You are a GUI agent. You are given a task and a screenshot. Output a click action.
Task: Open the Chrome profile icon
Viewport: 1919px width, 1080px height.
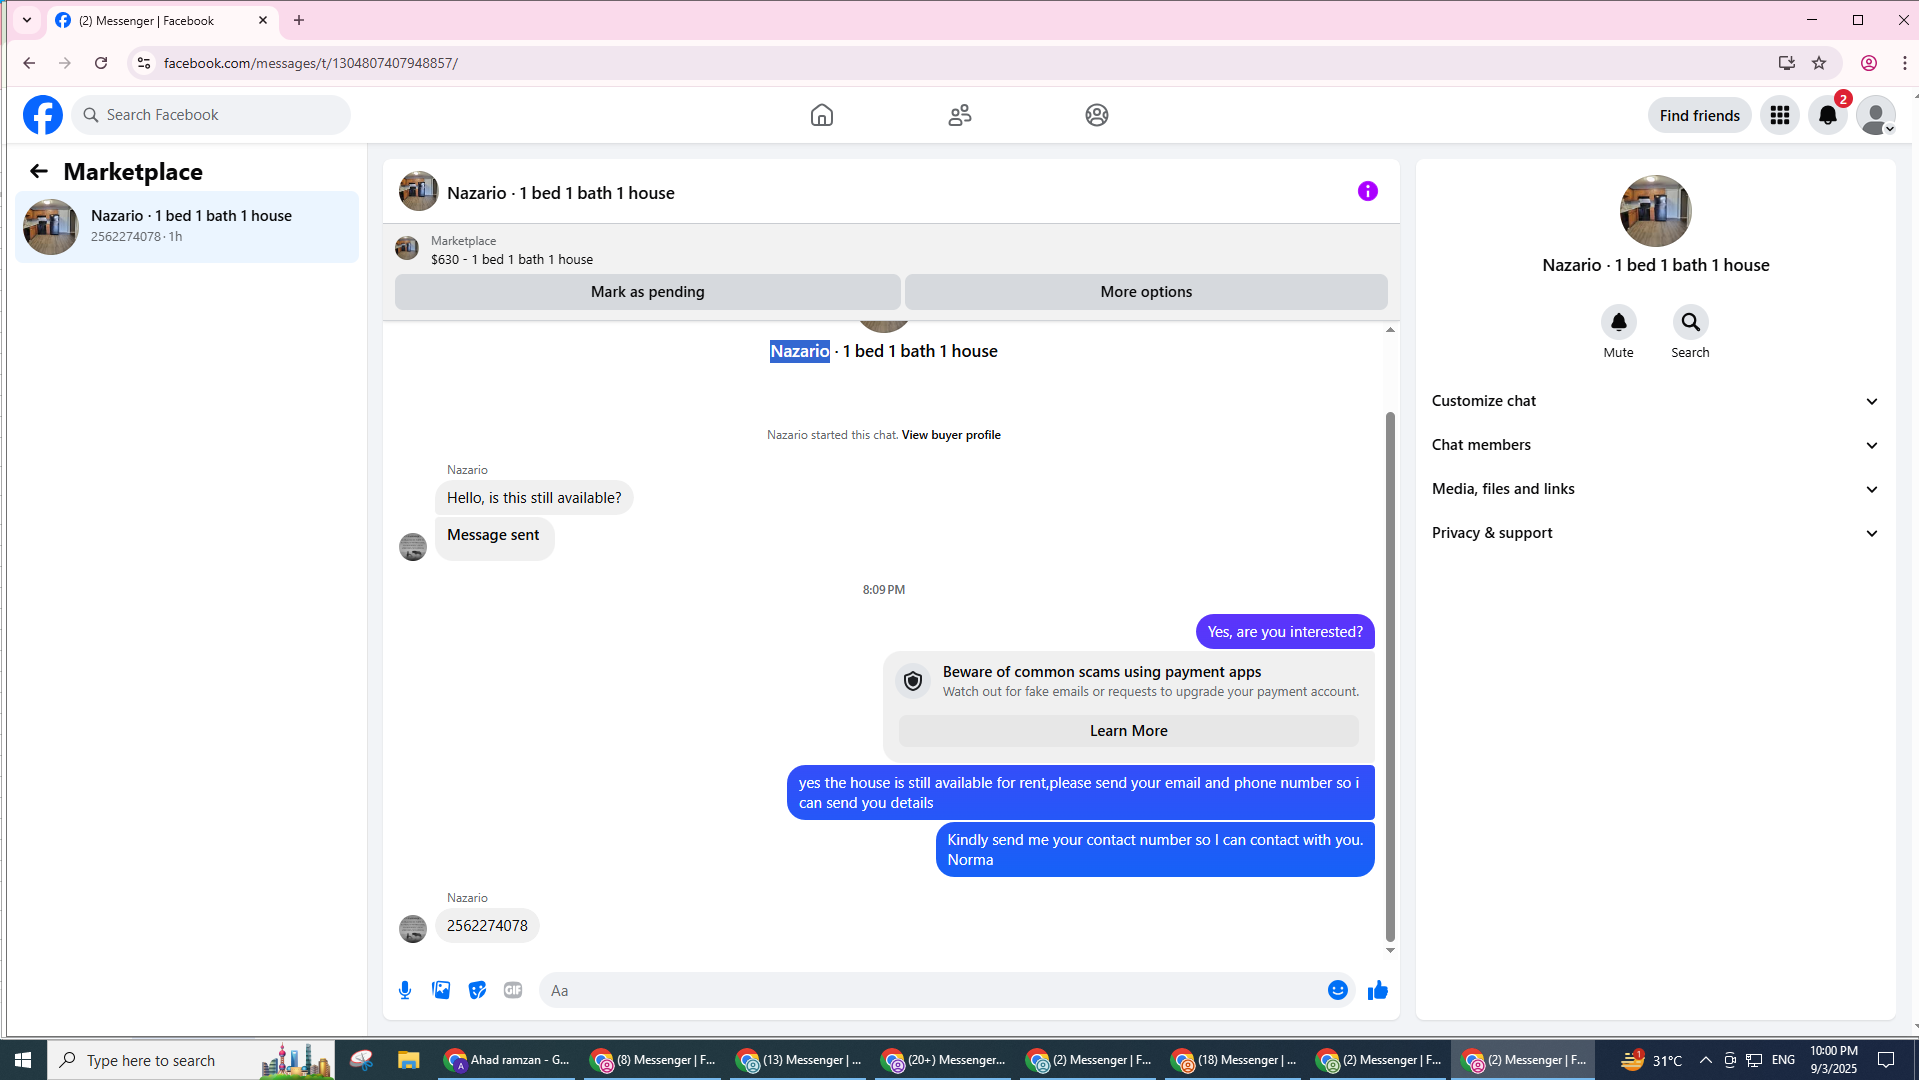coord(1869,63)
